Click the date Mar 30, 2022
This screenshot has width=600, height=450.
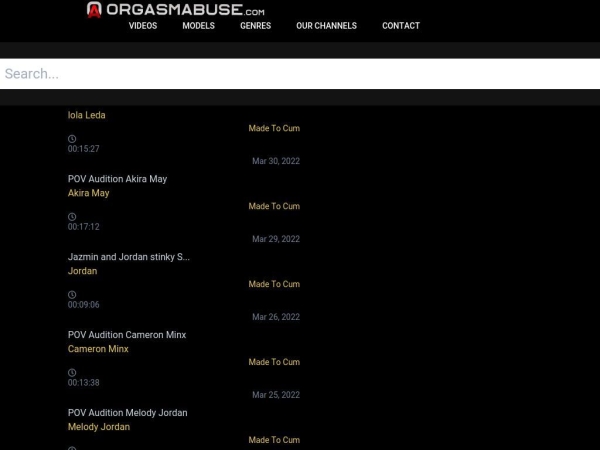276,161
